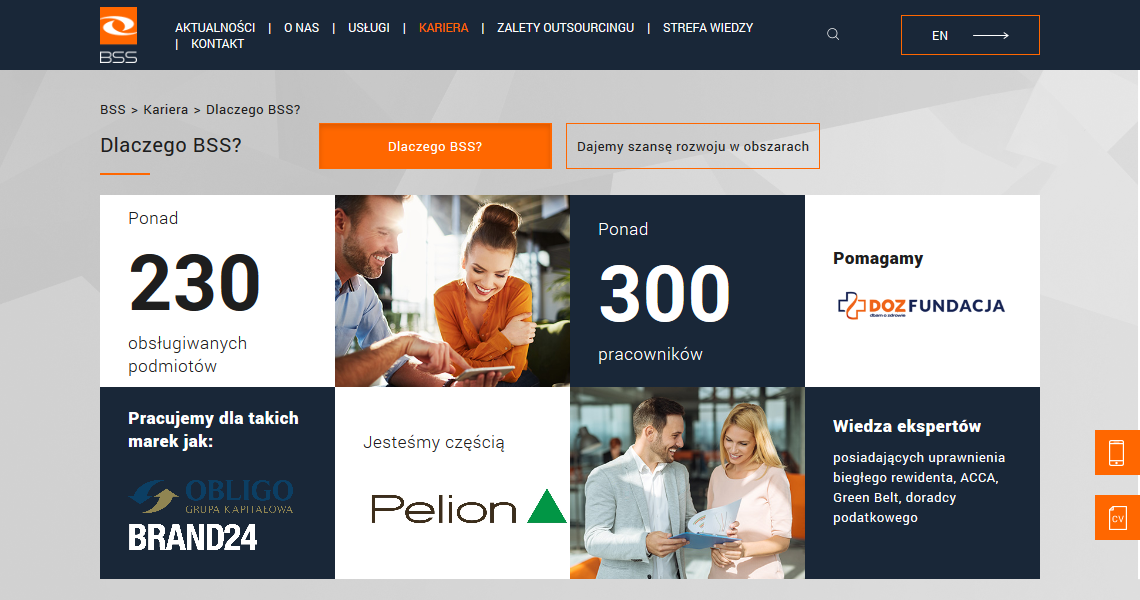Screen dimensions: 1140x600
Task: Click the photo of two colleagues with tablet
Action: [452, 291]
